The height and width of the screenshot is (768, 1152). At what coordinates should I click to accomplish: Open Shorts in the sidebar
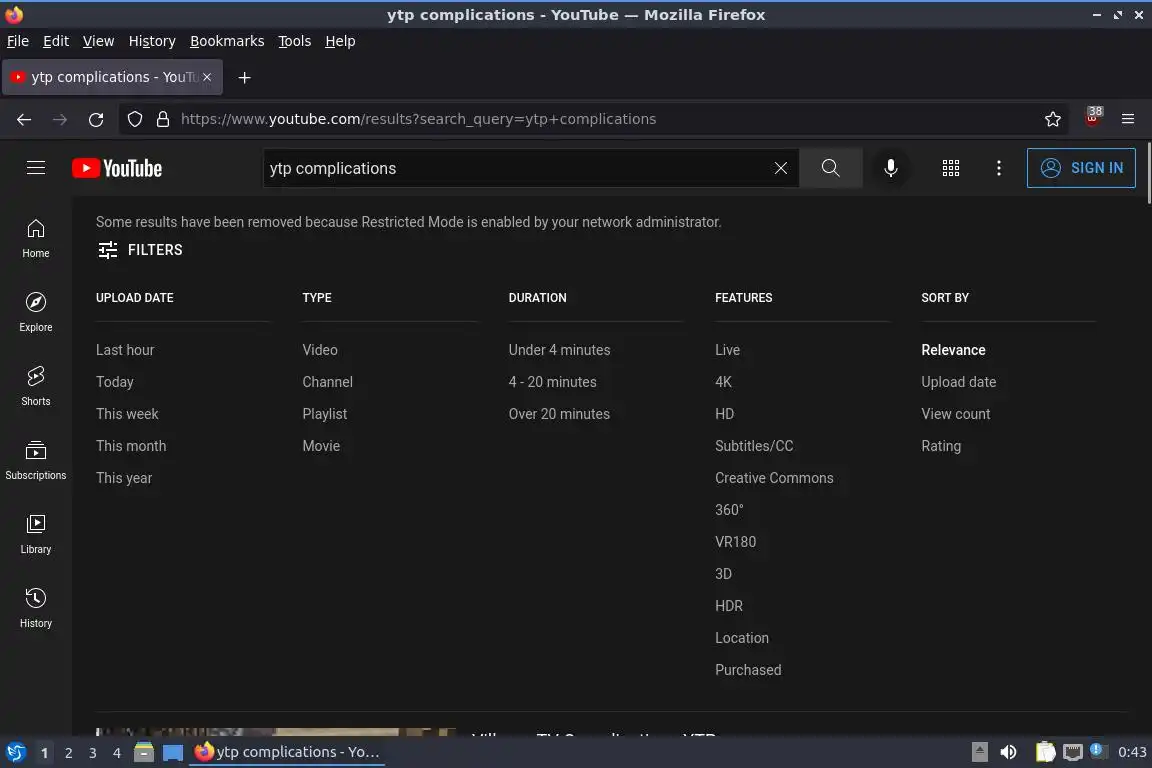35,387
